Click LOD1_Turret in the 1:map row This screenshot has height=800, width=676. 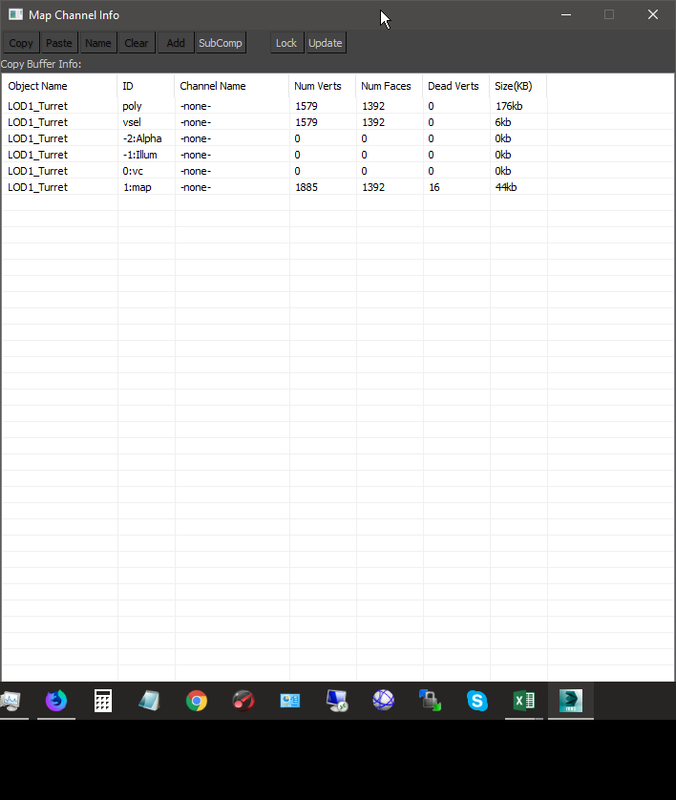38,187
